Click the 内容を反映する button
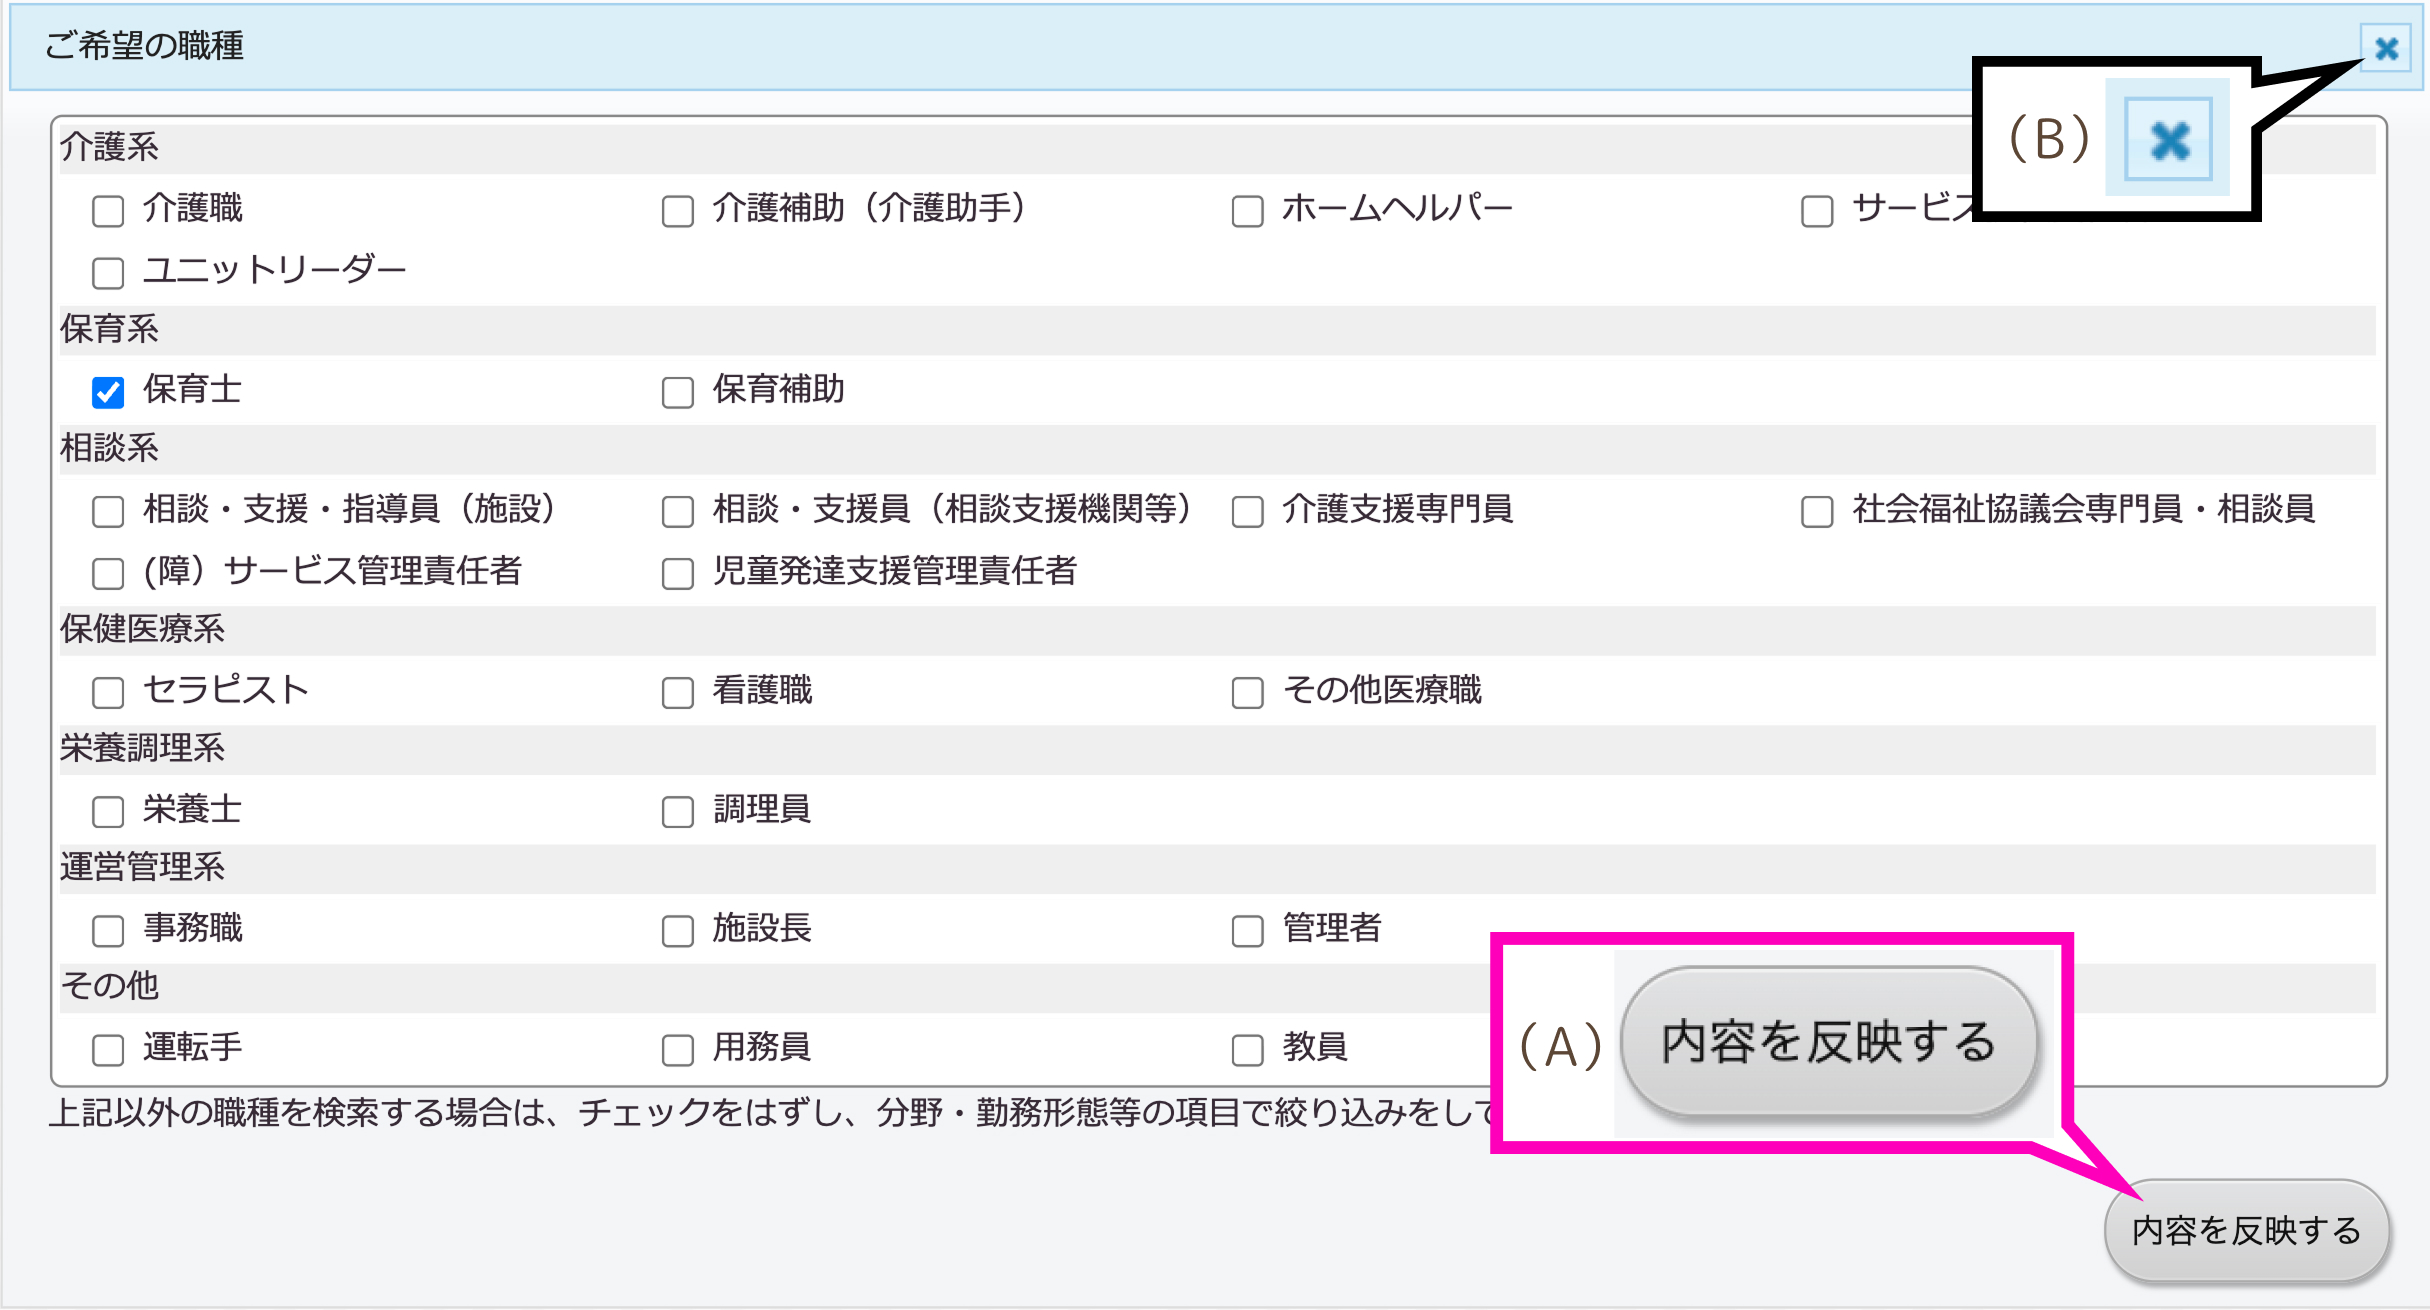The image size is (2430, 1310). pos(2245,1230)
